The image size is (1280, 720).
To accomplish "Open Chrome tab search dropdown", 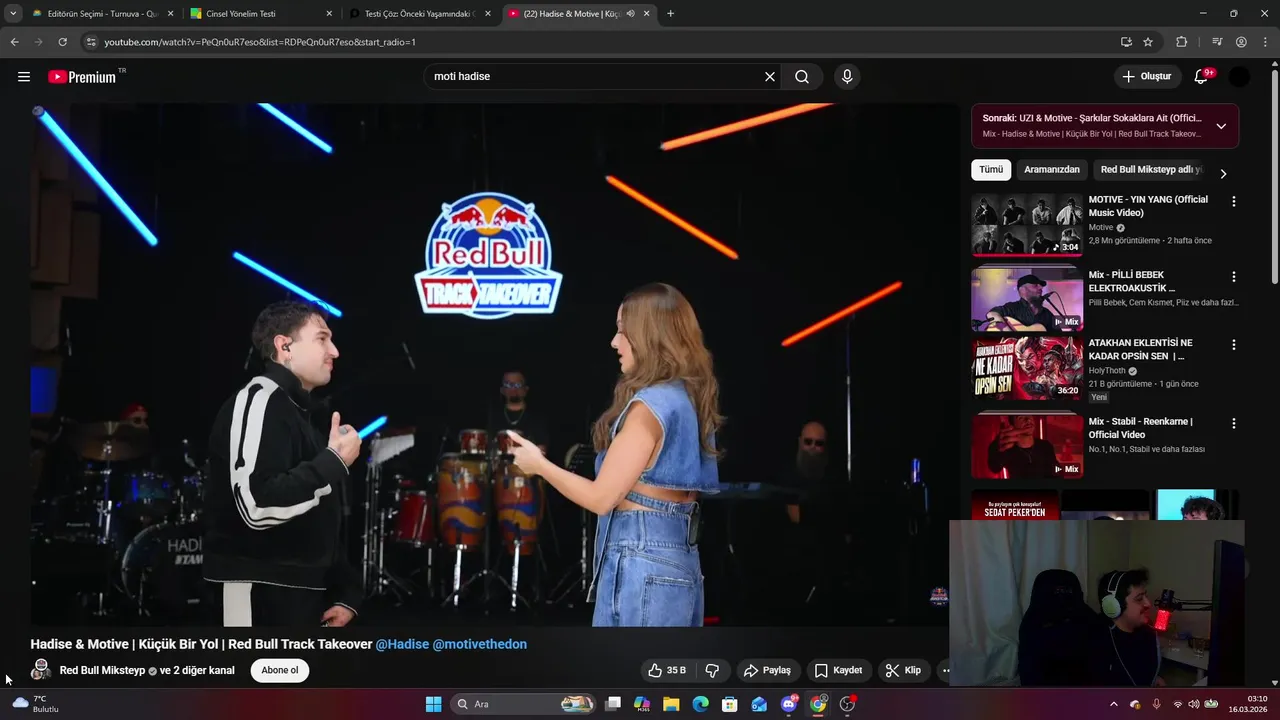I will (x=13, y=14).
